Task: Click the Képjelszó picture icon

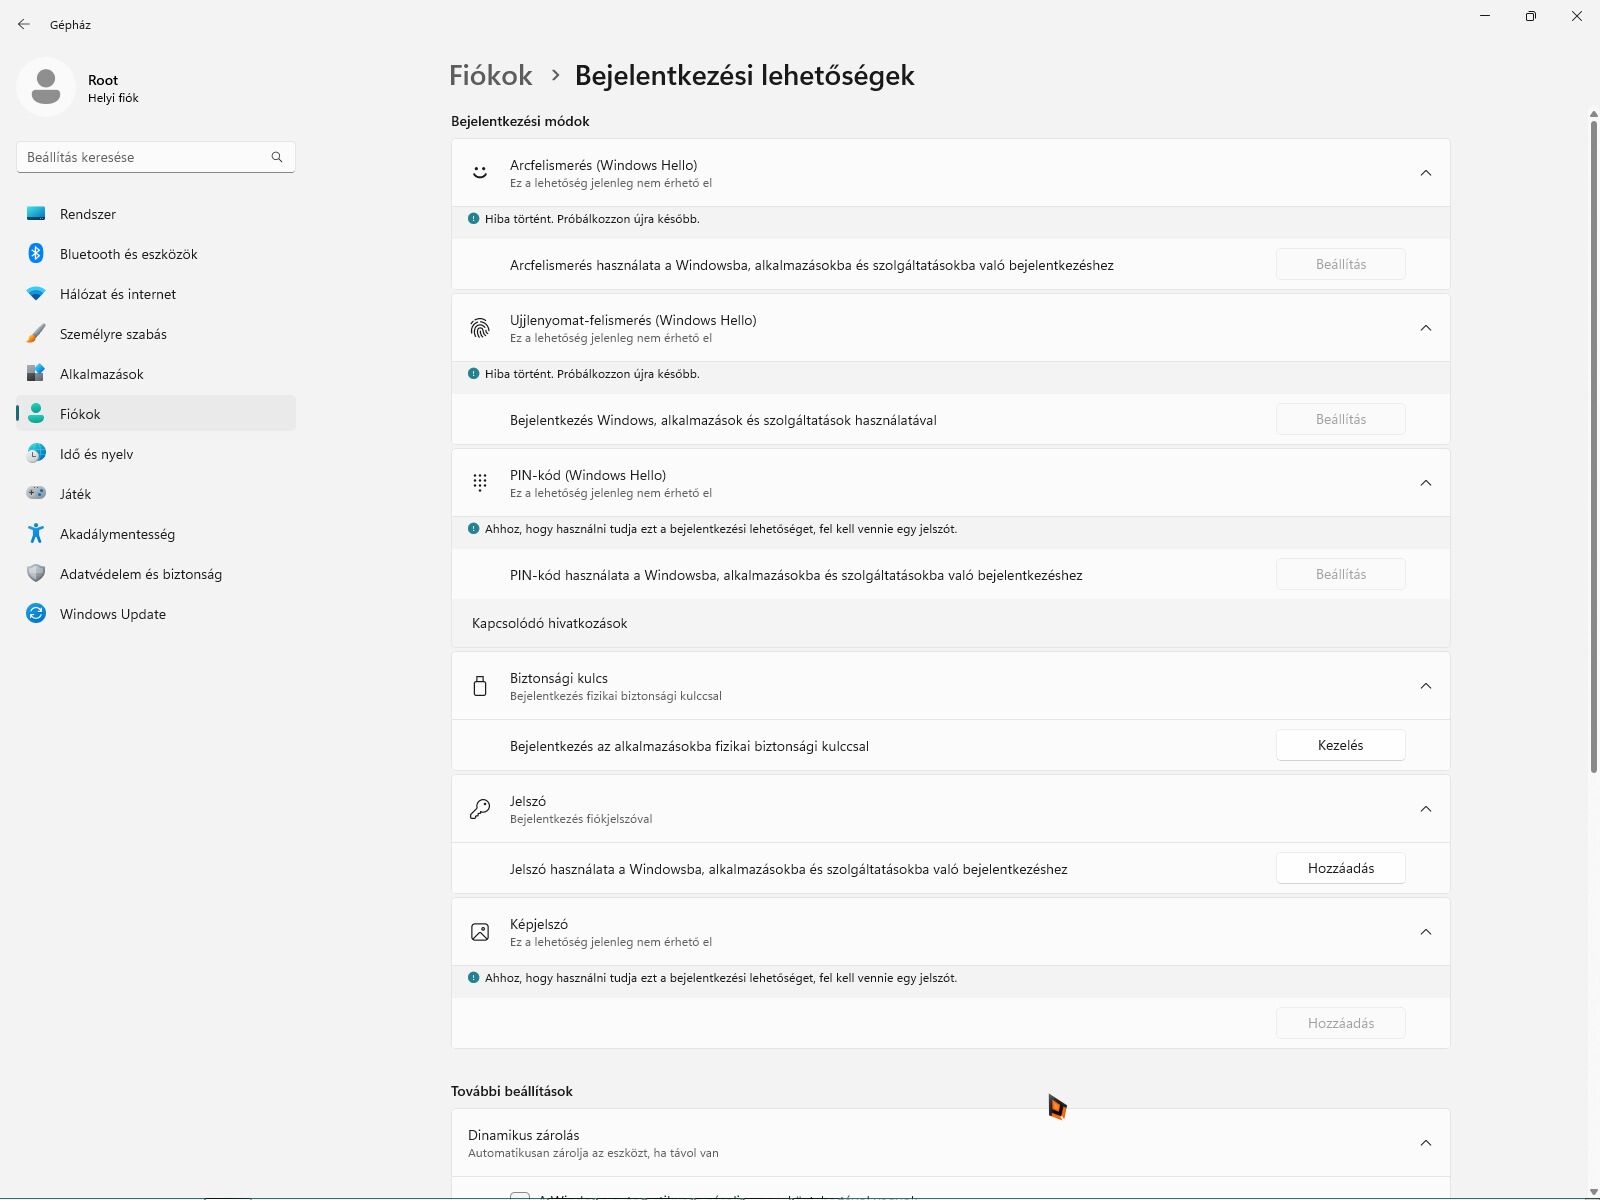Action: pyautogui.click(x=480, y=932)
